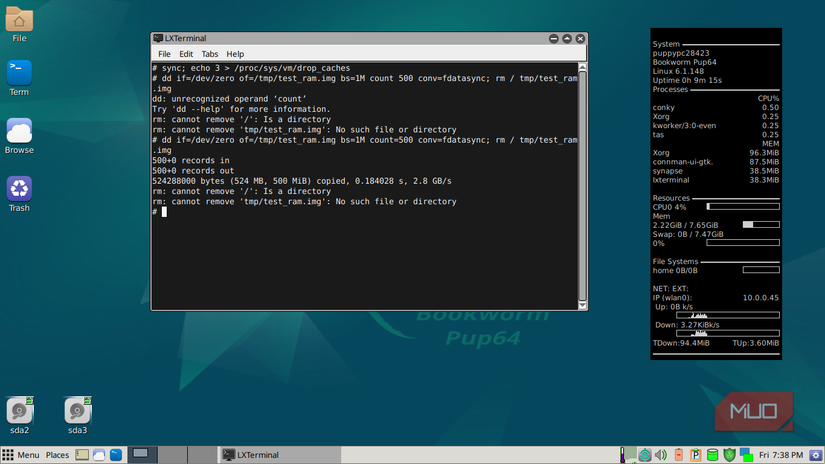The image size is (825, 464).
Task: Open the teal network target tray icon
Action: point(645,455)
